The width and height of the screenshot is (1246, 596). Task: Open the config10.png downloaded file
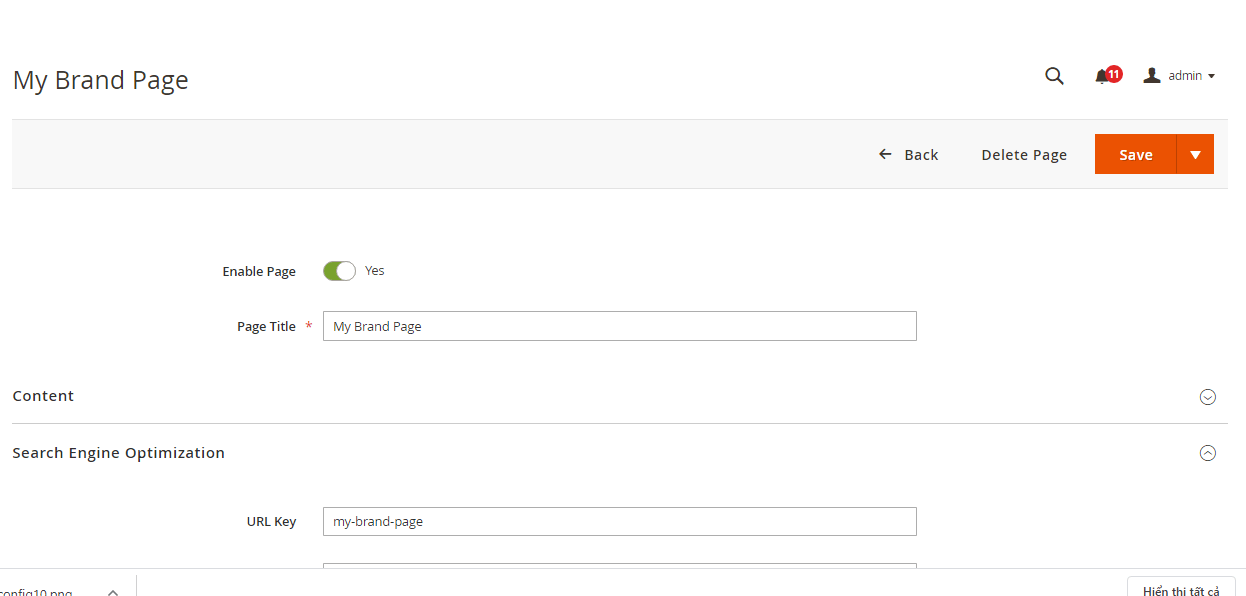[x=38, y=591]
